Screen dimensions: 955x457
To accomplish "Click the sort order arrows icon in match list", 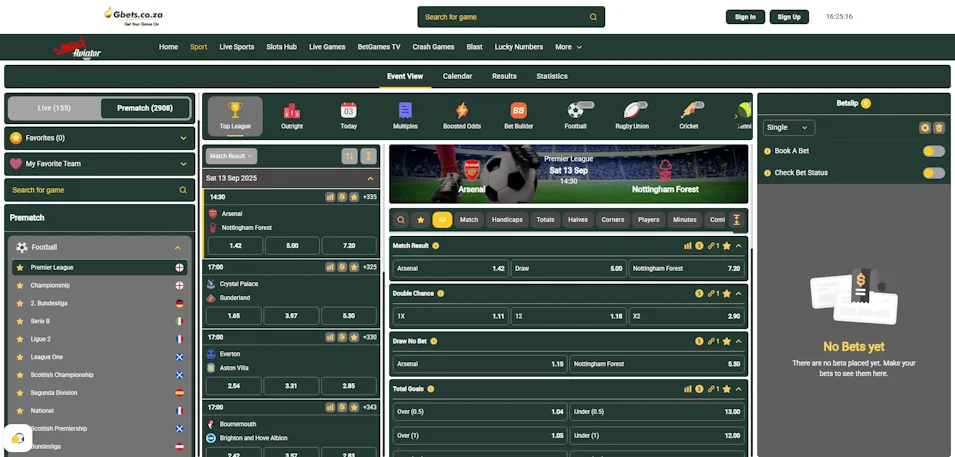I will click(350, 156).
